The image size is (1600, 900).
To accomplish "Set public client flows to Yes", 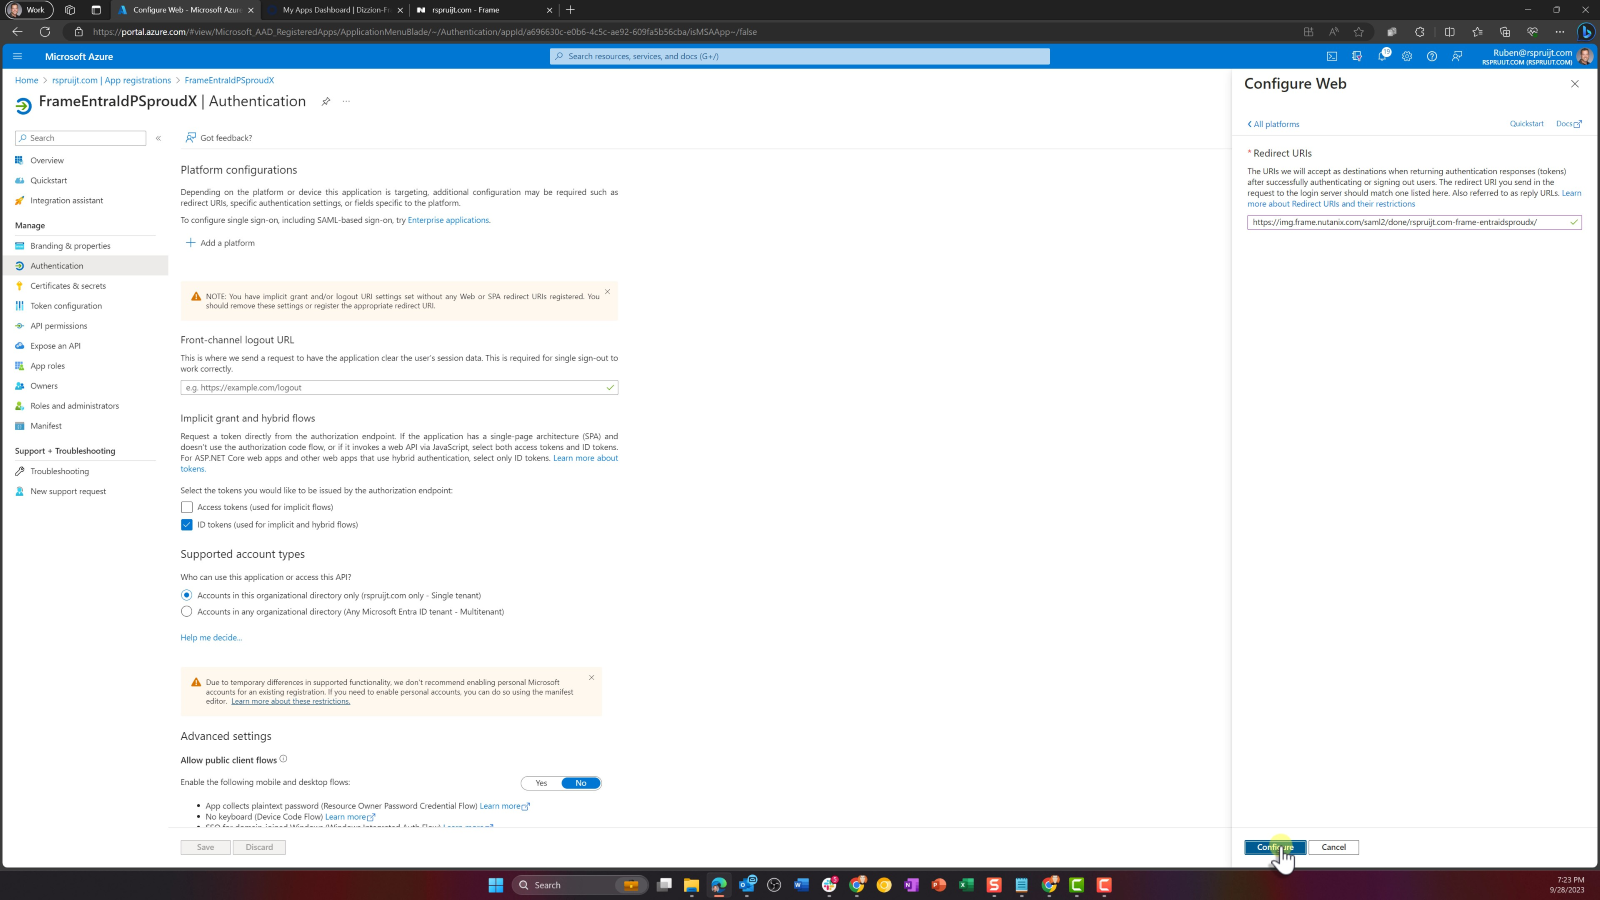I will pos(541,783).
